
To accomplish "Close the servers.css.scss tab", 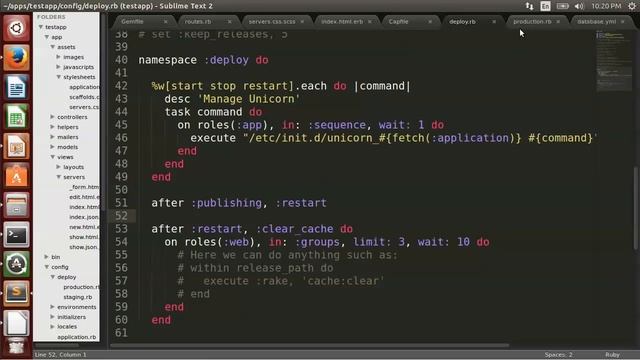I will tap(302, 22).
